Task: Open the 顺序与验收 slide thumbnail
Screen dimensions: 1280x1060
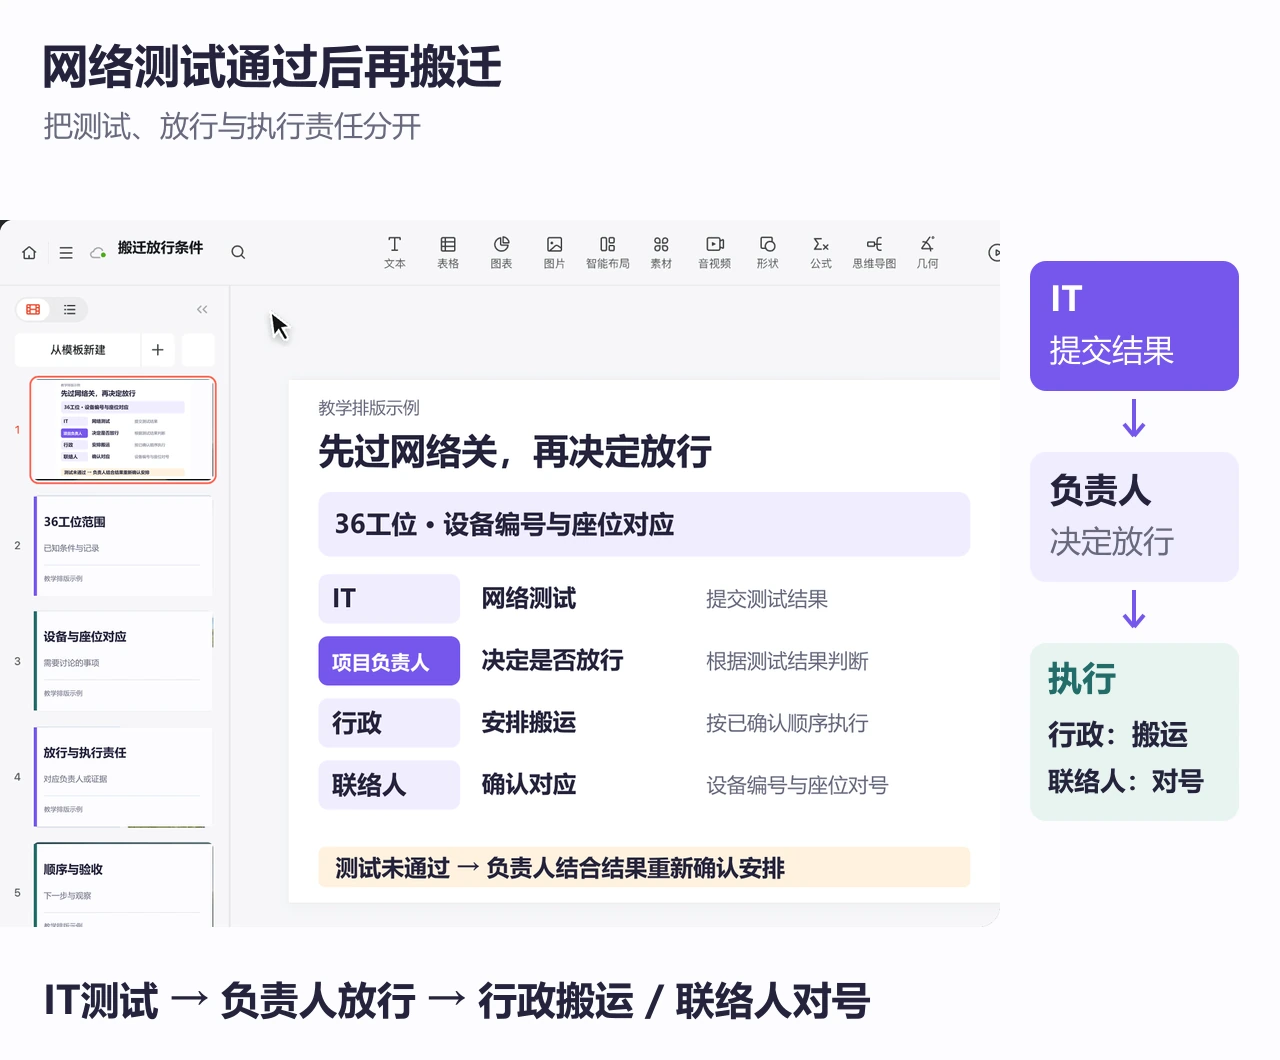Action: (x=123, y=885)
